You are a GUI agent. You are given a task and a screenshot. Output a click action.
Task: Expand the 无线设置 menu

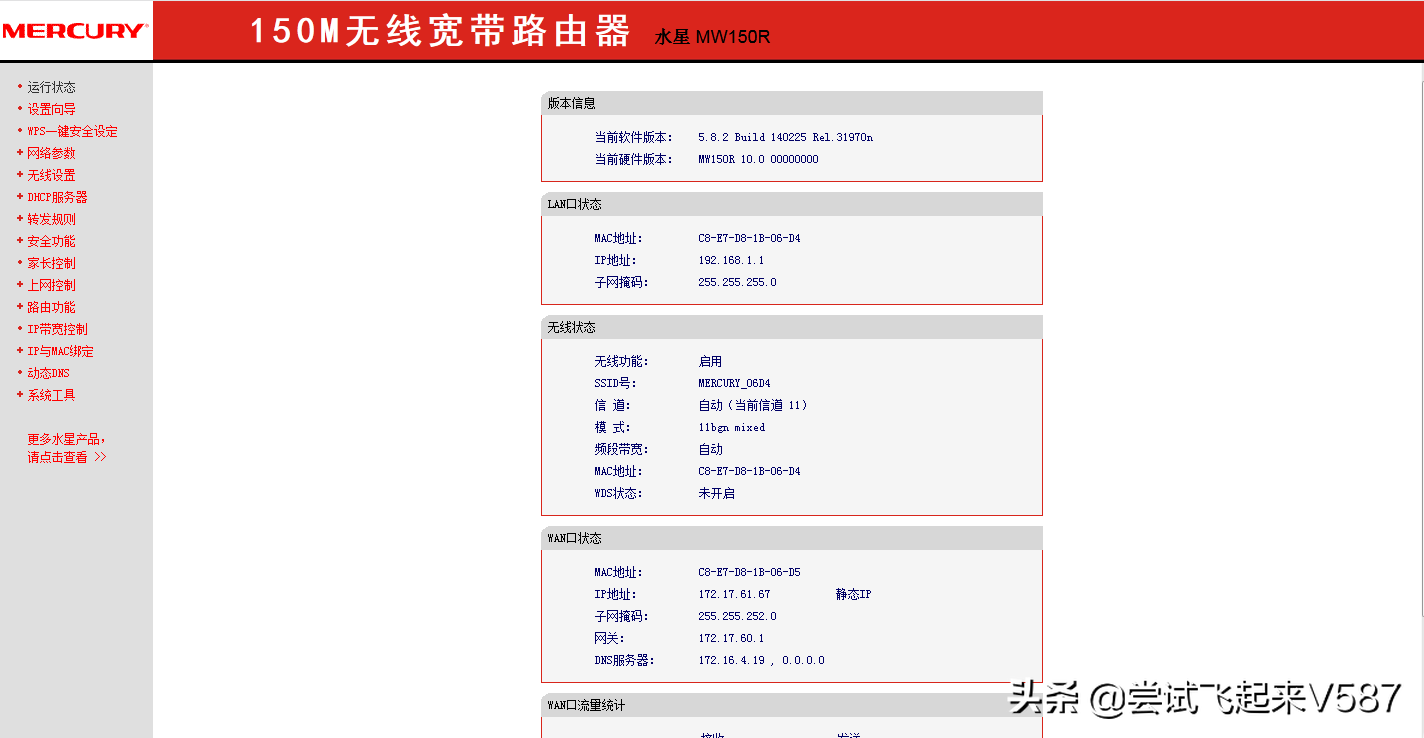51,175
